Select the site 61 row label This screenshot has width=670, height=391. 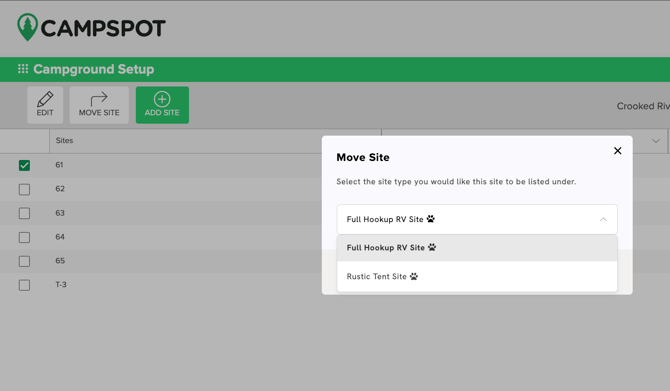tap(59, 165)
